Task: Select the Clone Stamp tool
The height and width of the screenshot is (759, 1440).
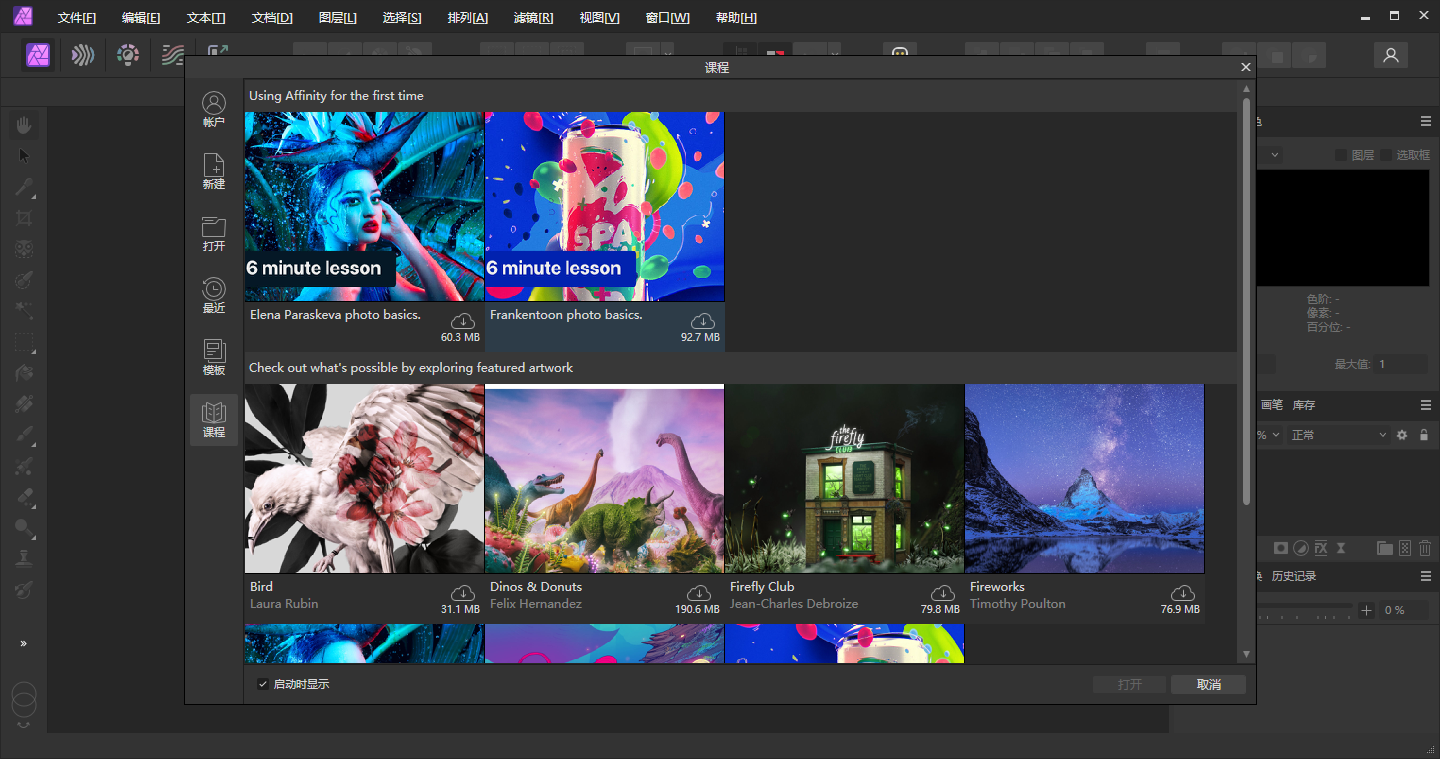Action: point(24,559)
